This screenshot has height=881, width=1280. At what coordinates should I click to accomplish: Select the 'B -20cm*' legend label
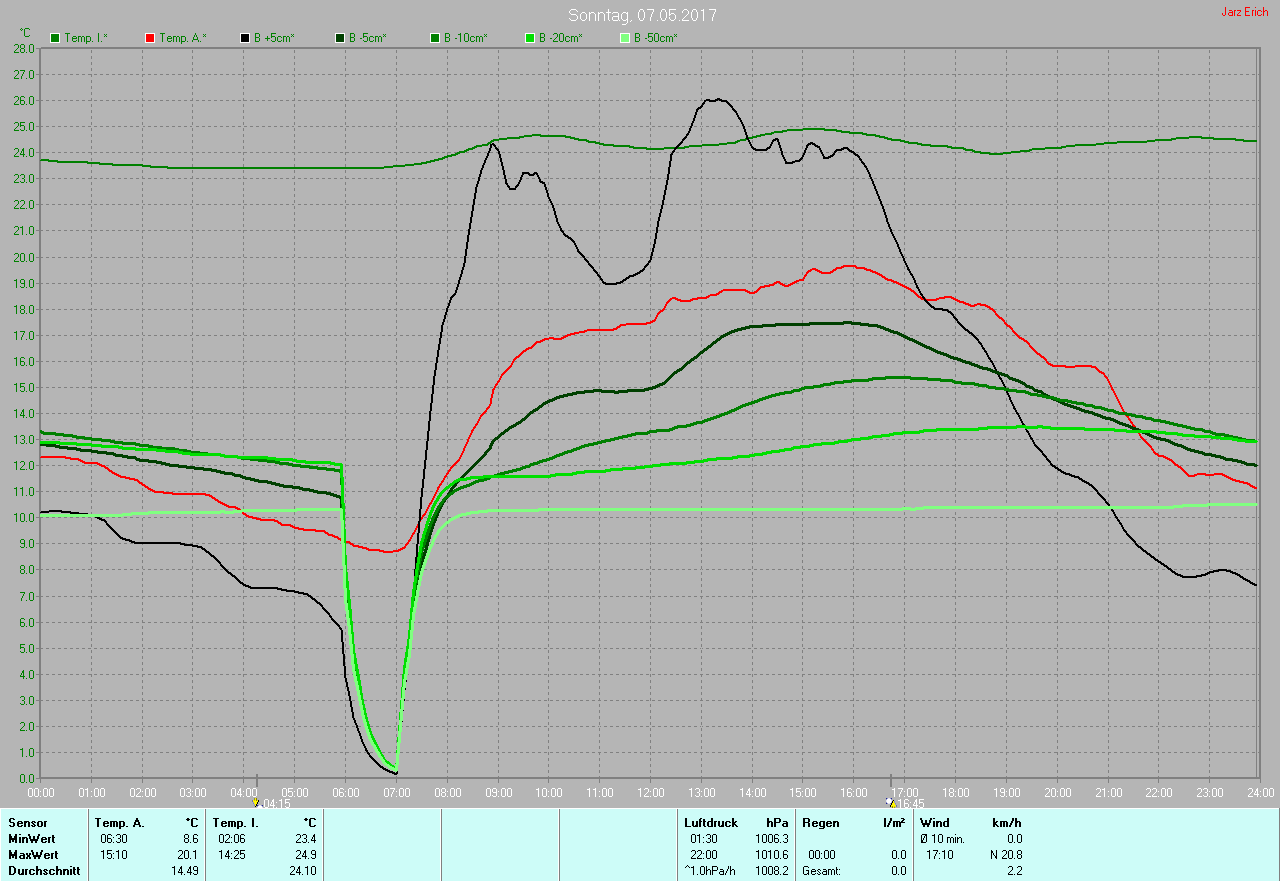[x=560, y=38]
